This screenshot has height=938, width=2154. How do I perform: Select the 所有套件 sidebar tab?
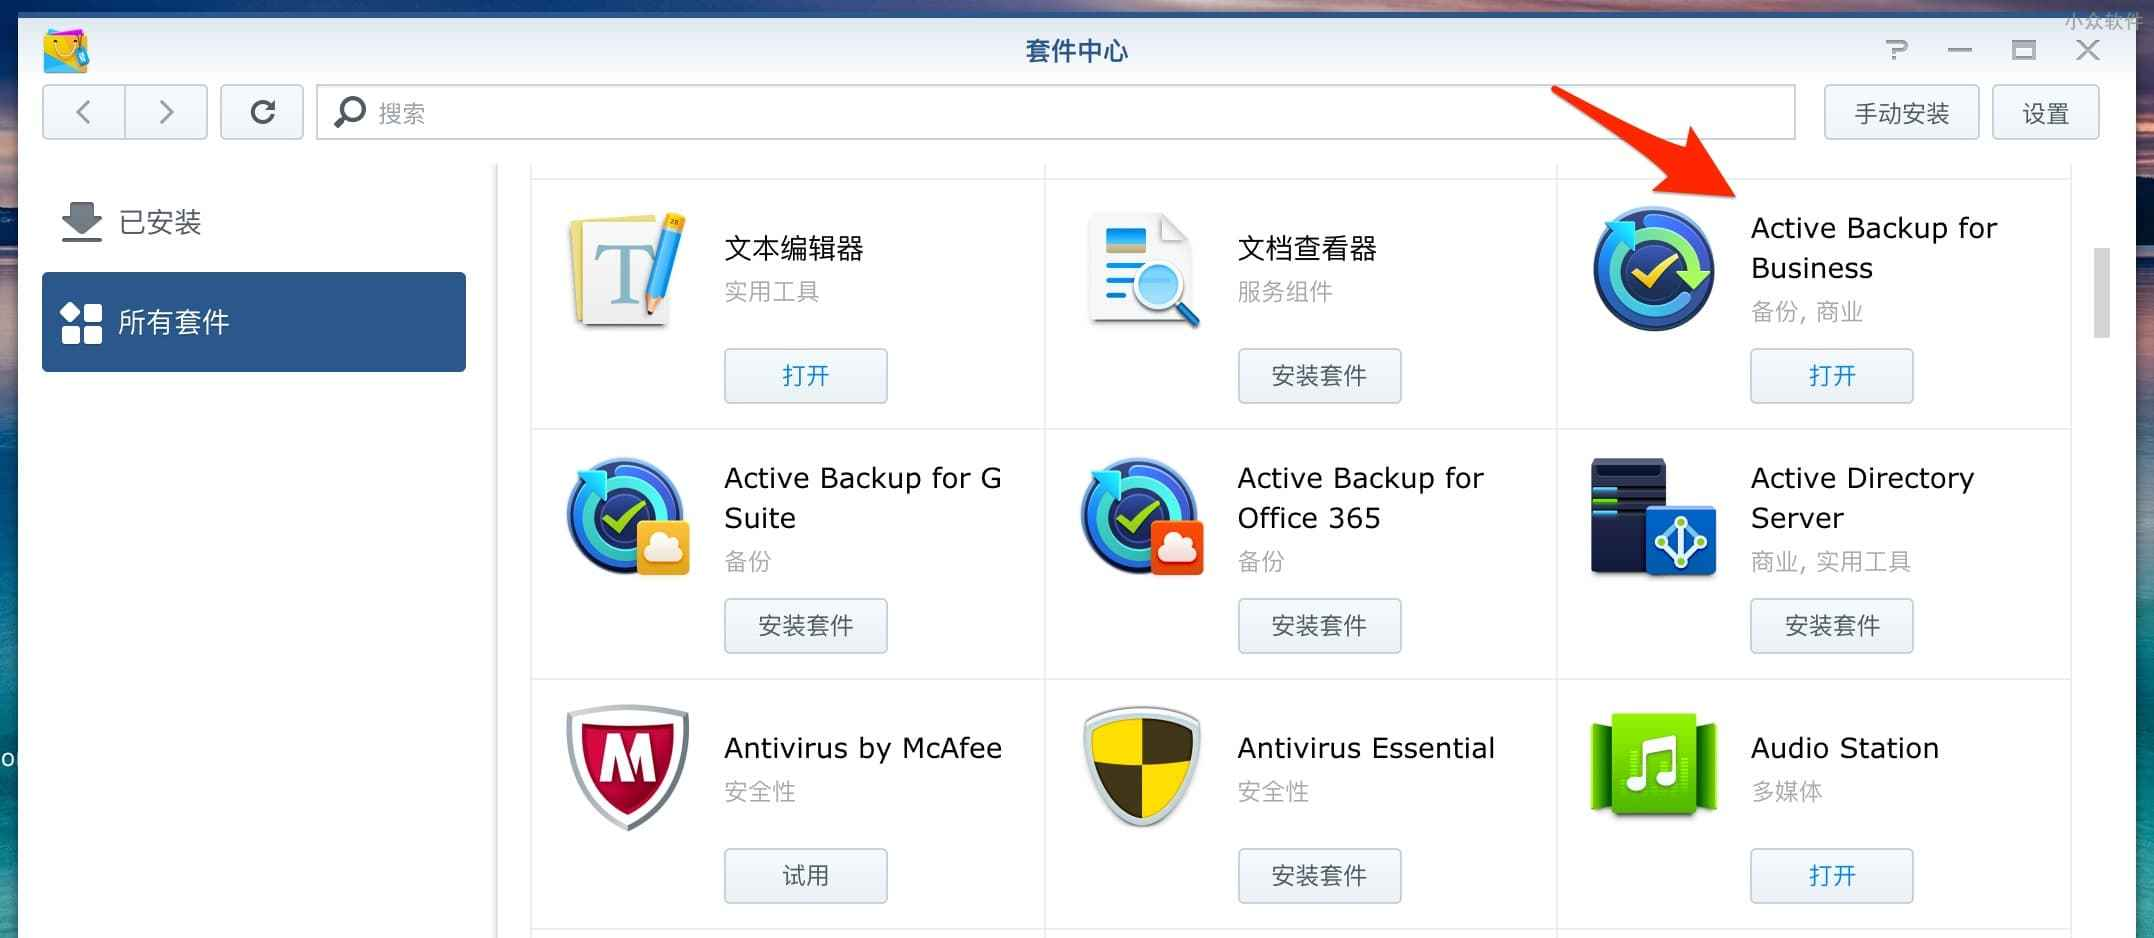point(254,322)
